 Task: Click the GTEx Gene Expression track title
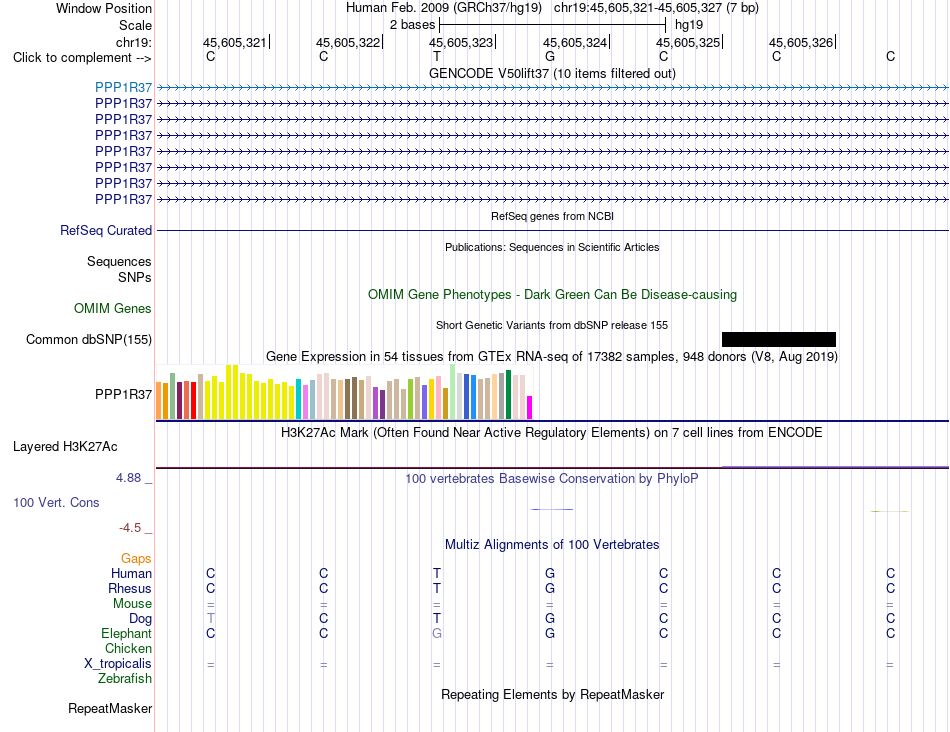(x=552, y=356)
